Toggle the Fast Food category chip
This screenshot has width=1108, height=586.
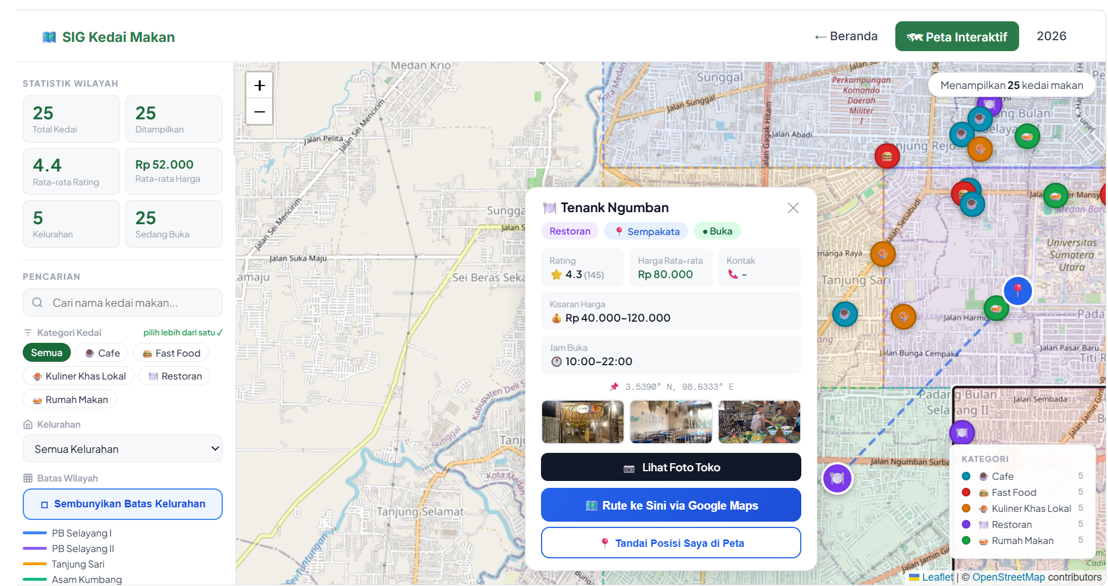click(x=170, y=353)
